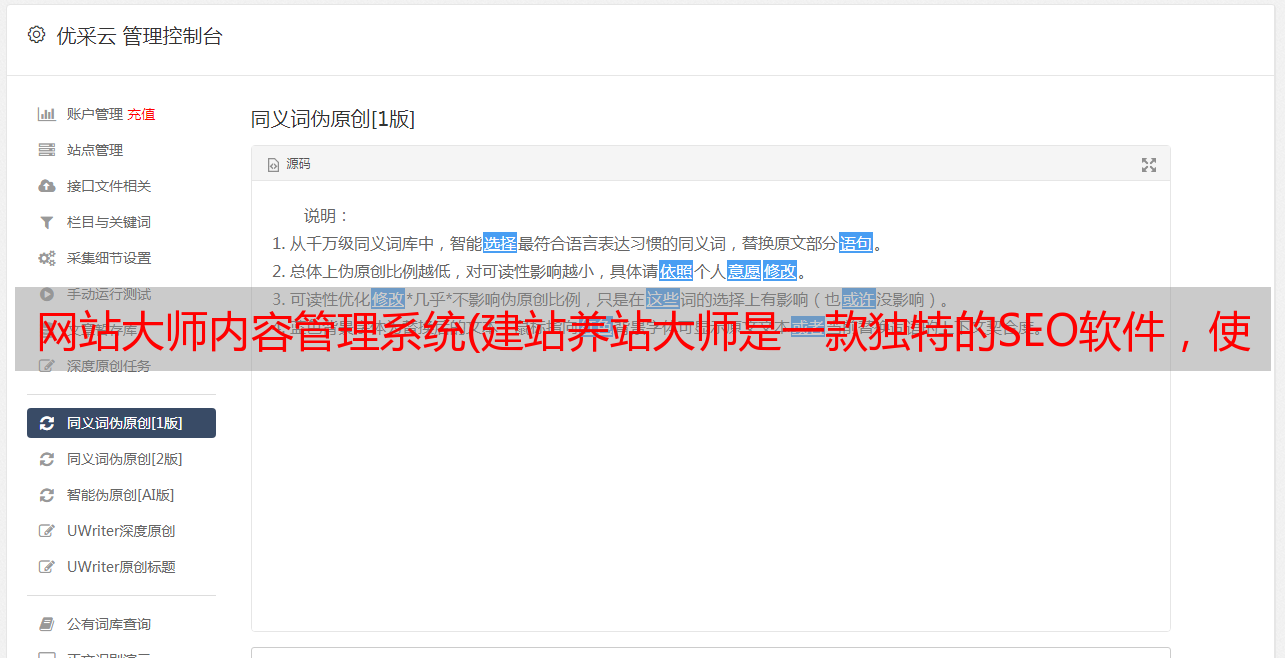Click the fullscreen expand icon in editor

point(1149,165)
